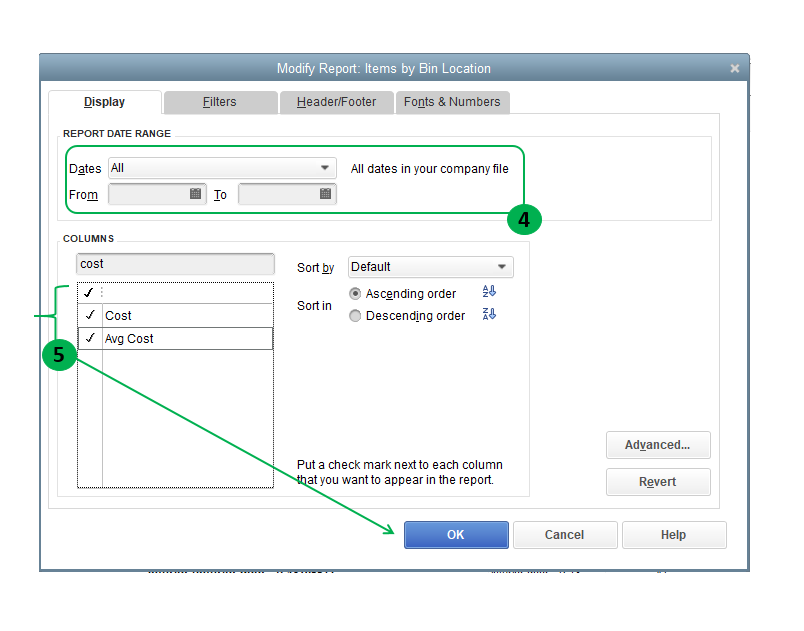Uncheck the Avg Cost column checkmark
The width and height of the screenshot is (804, 631).
90,338
